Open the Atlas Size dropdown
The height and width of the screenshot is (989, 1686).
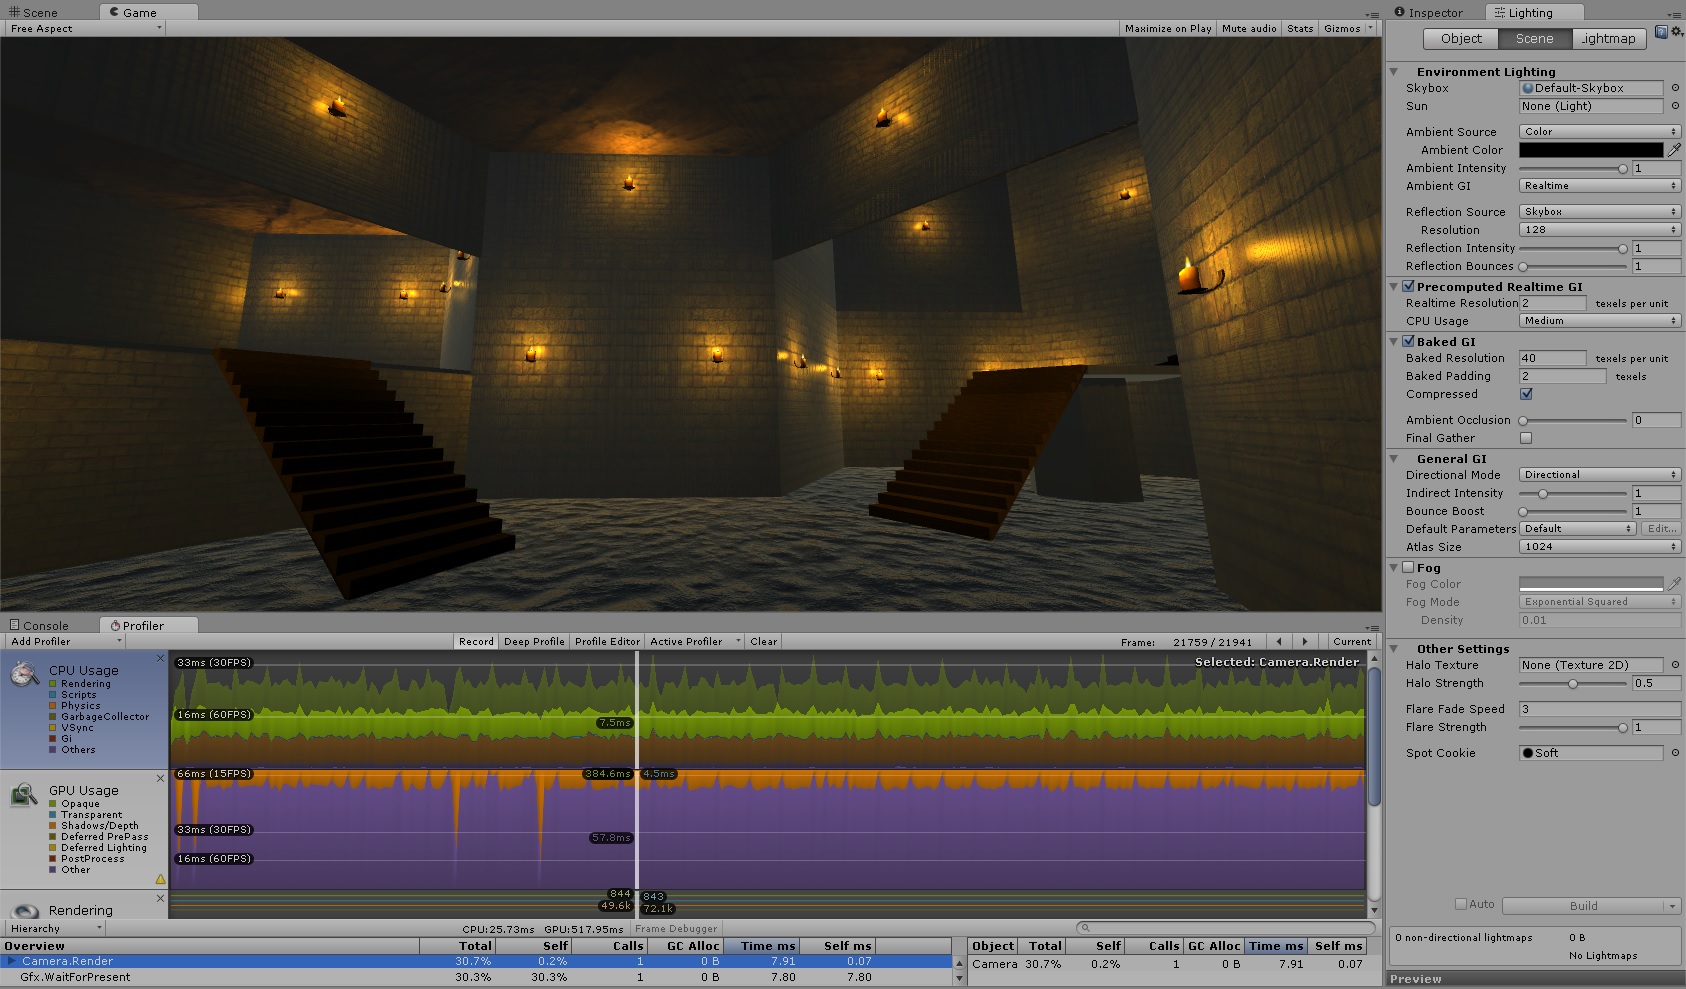(1599, 547)
